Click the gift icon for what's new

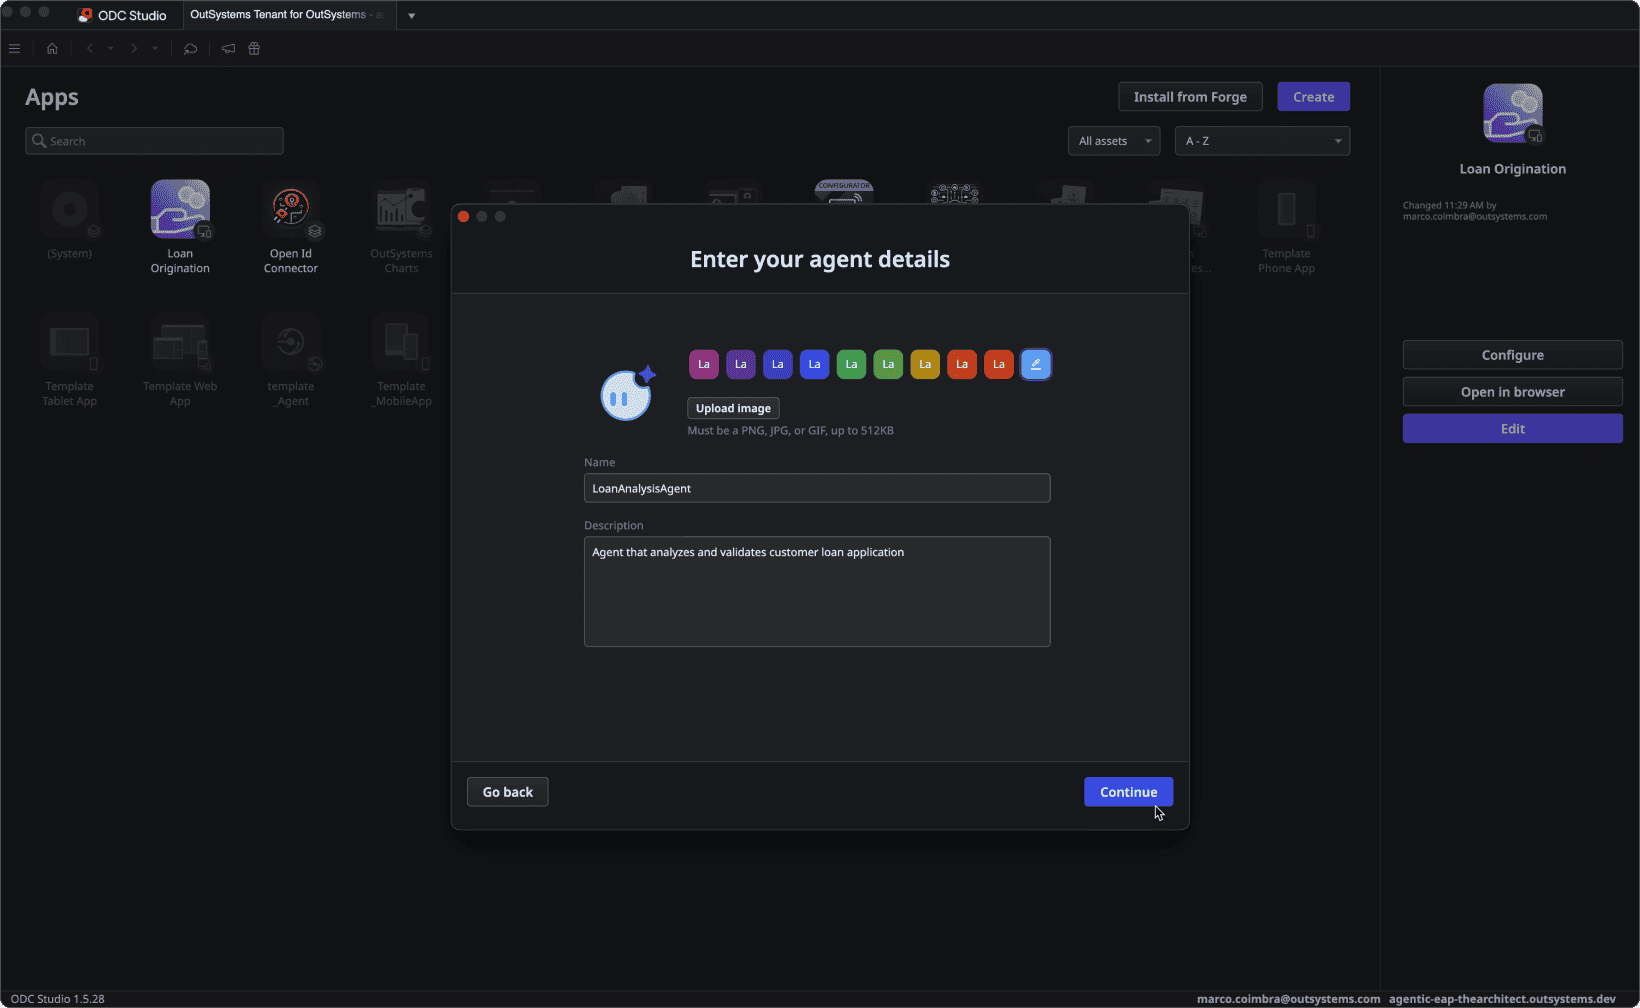pyautogui.click(x=254, y=48)
